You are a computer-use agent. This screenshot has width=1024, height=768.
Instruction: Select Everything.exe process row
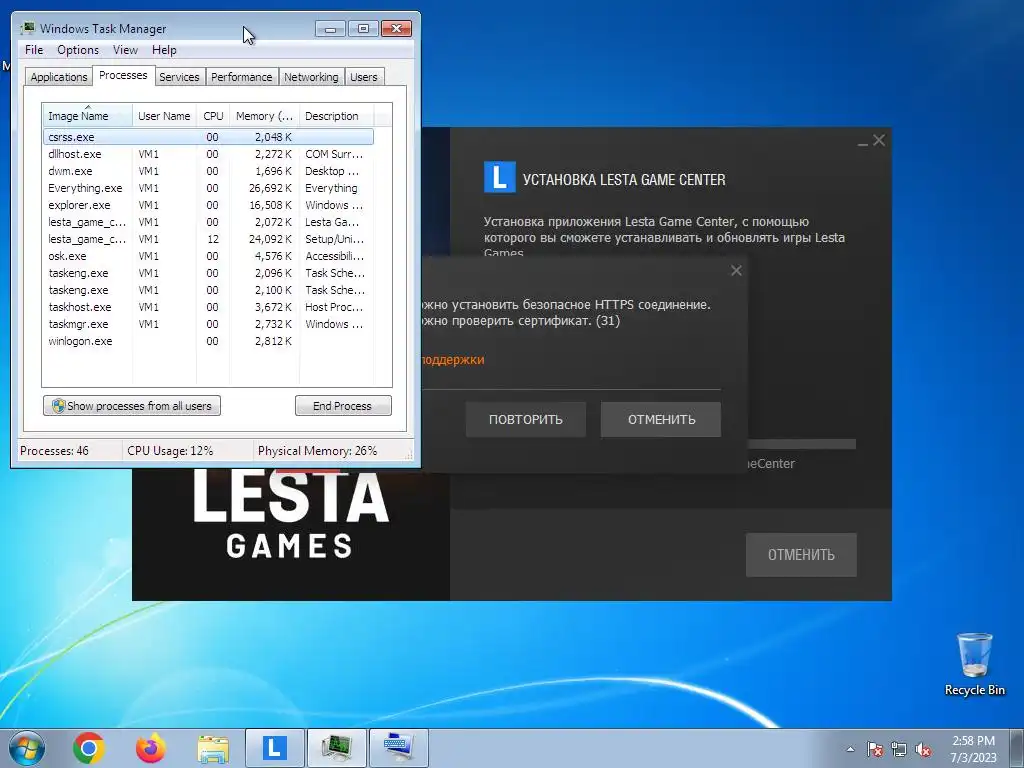coord(208,188)
